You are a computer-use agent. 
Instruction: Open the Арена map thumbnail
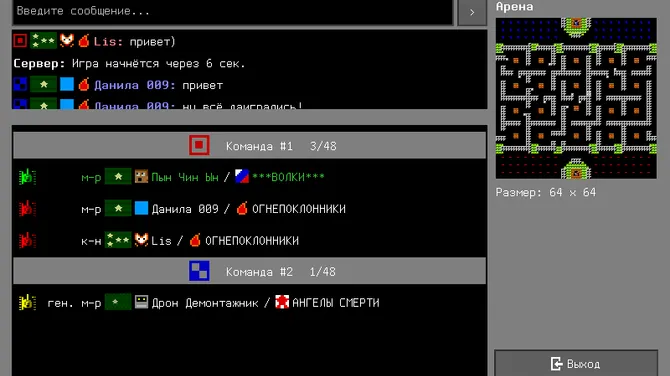coord(576,98)
